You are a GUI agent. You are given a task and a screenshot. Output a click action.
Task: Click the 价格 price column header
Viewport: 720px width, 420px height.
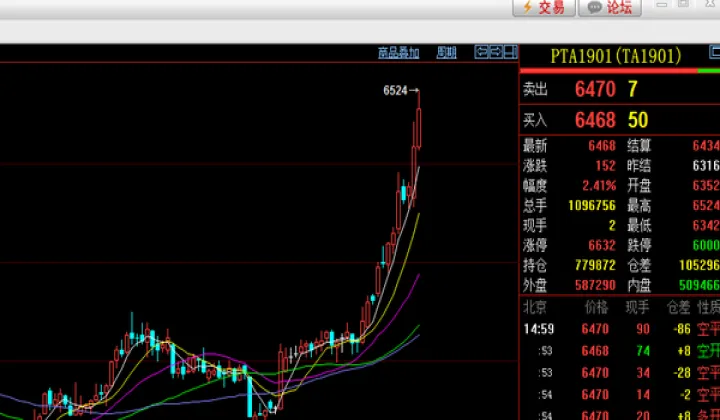point(596,307)
